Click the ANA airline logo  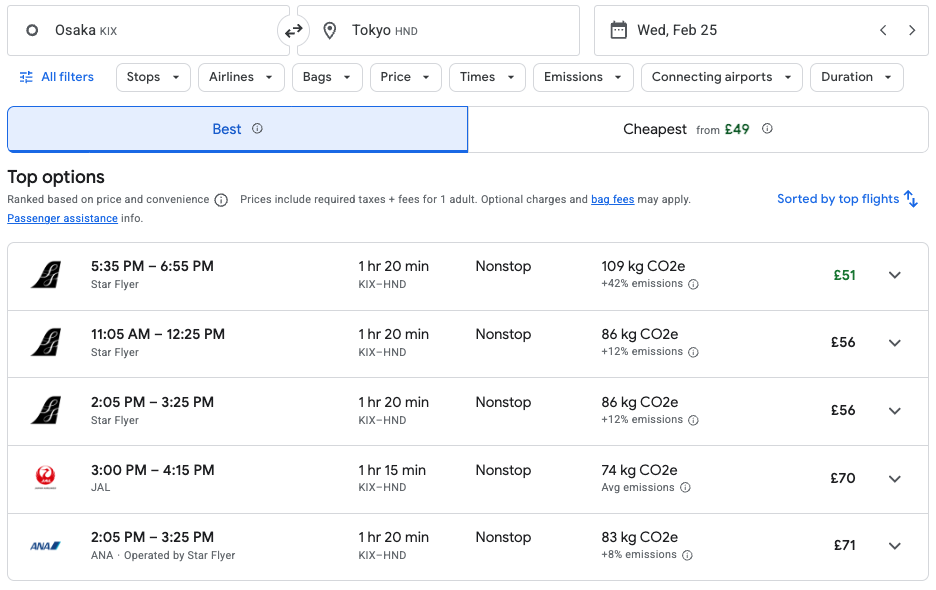(x=47, y=544)
